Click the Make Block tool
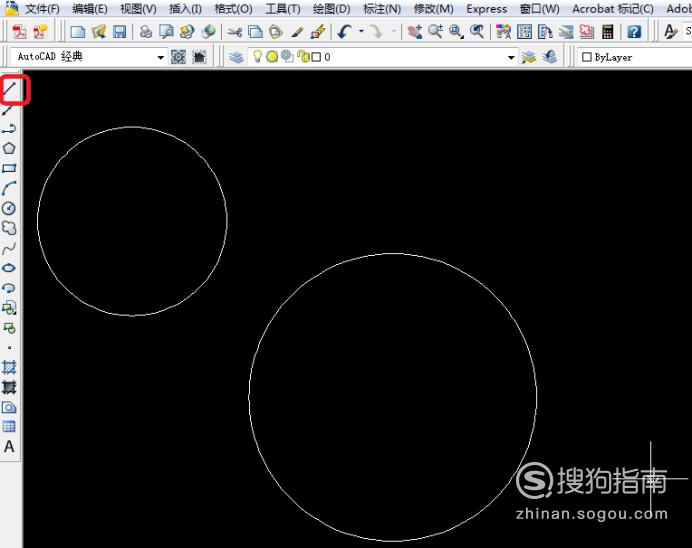Image resolution: width=692 pixels, height=548 pixels. (9, 328)
